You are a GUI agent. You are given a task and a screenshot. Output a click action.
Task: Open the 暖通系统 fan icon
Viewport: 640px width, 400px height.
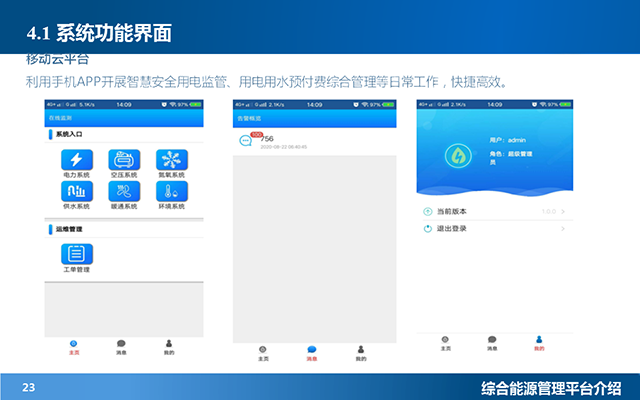point(124,191)
